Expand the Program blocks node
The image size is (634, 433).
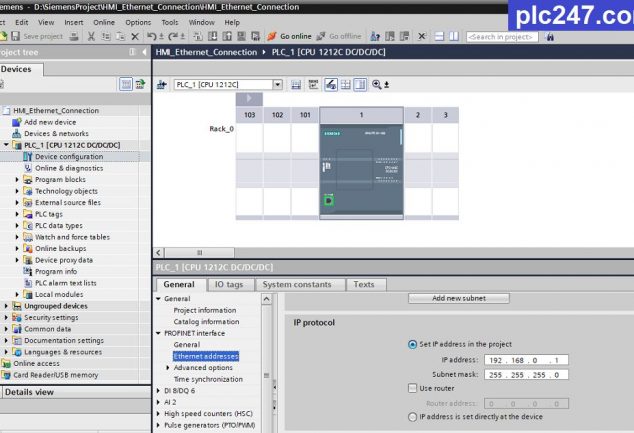[17, 180]
